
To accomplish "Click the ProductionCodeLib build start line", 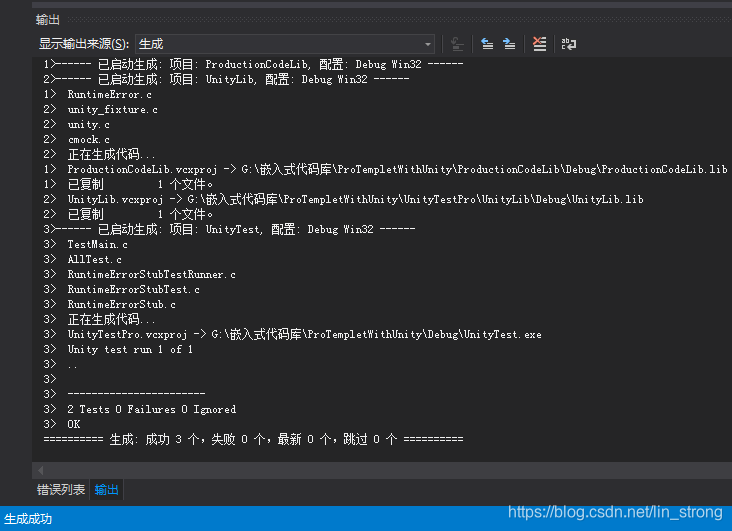I will [x=253, y=64].
